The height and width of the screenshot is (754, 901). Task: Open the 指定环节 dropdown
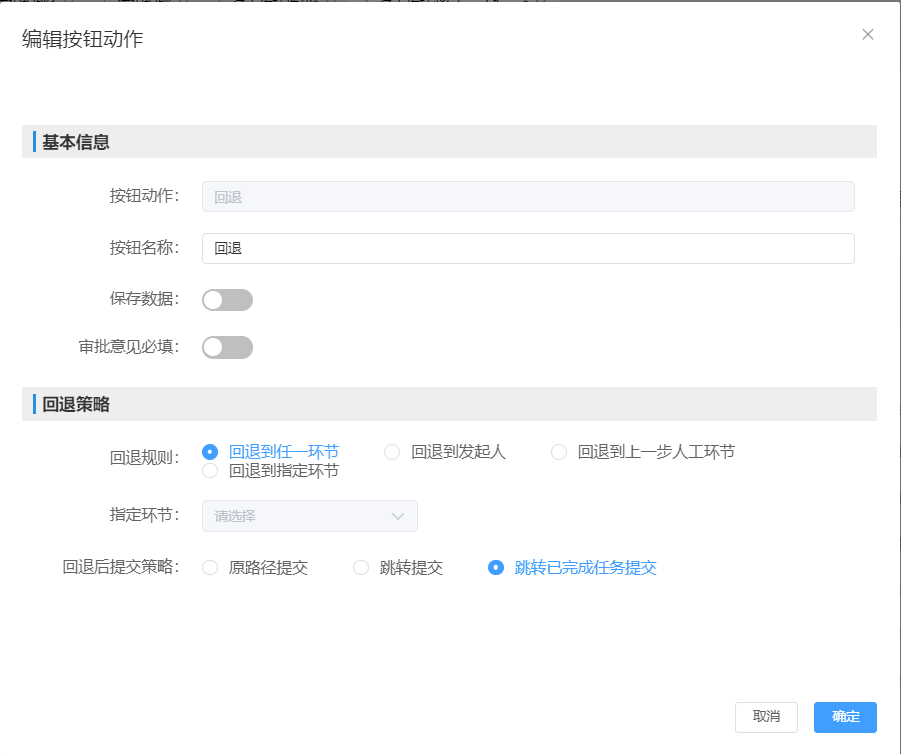(x=309, y=516)
